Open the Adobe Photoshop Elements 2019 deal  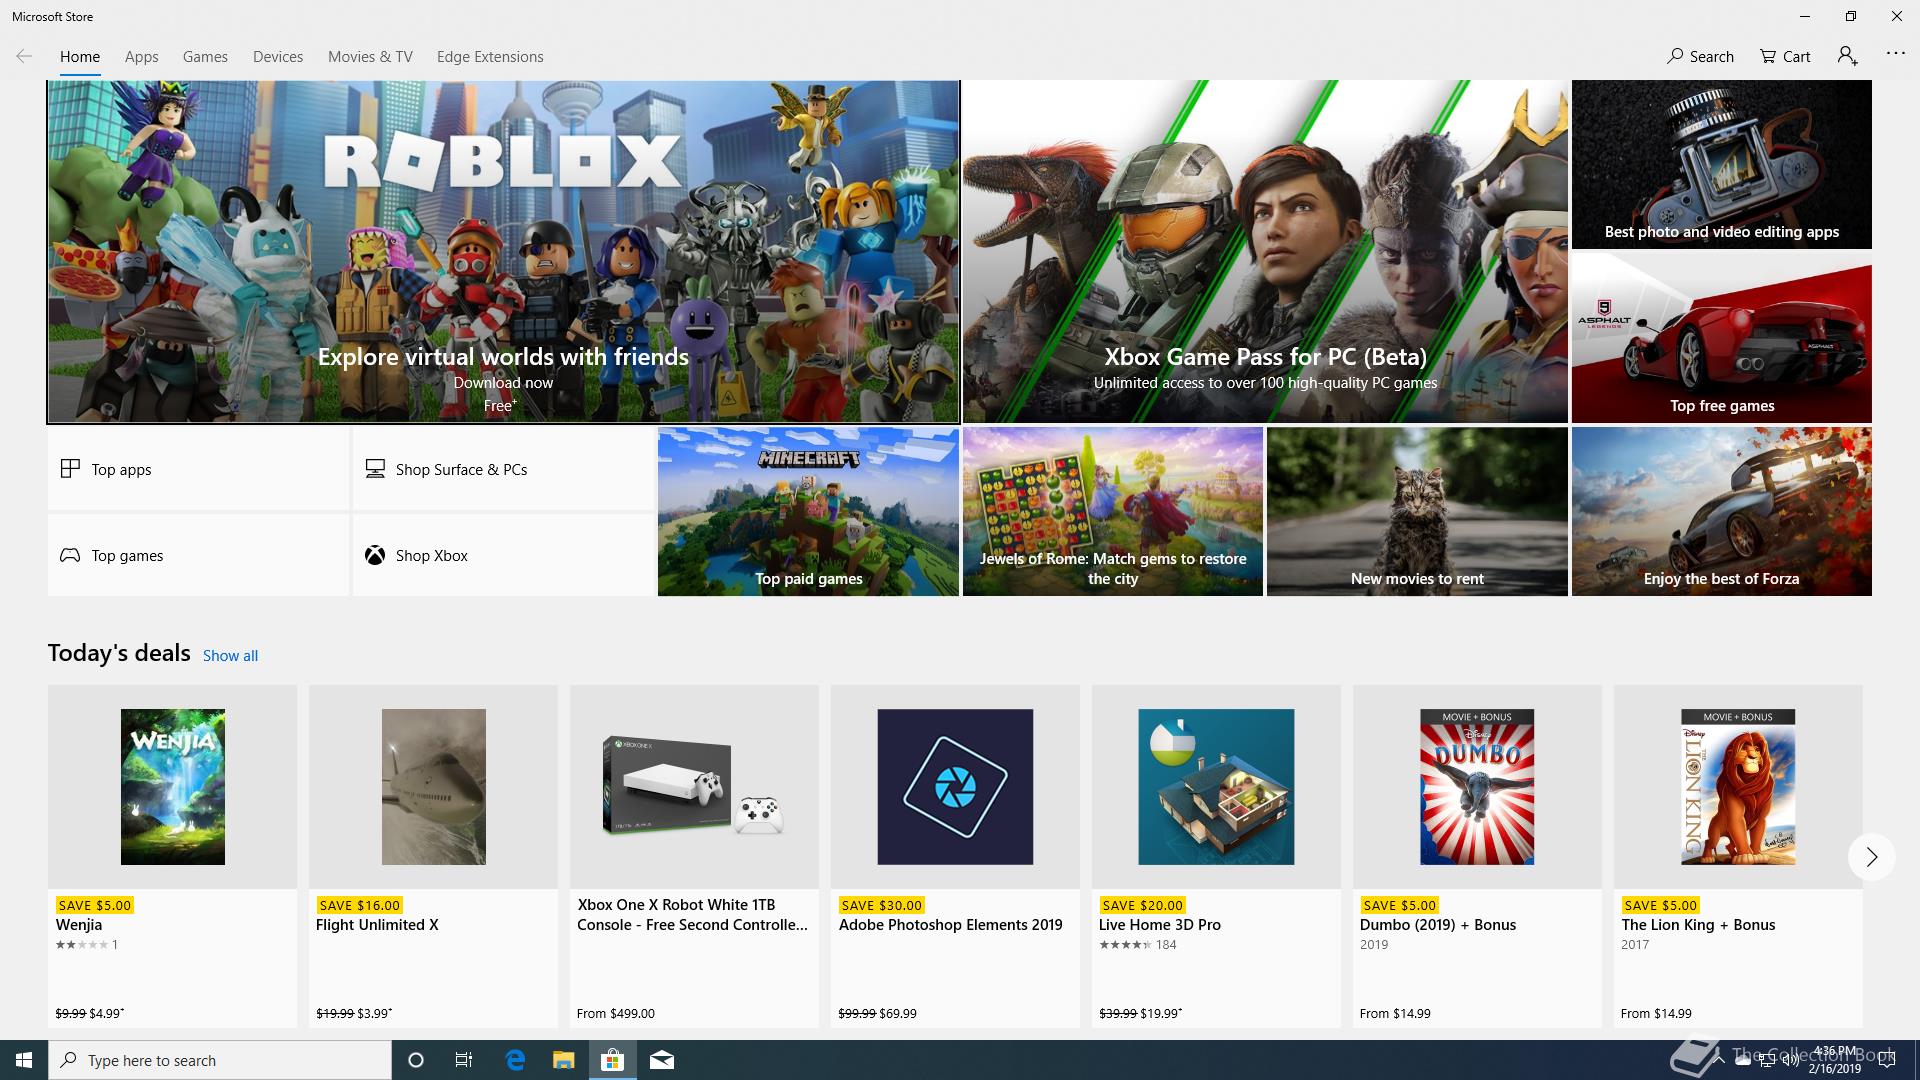coord(955,856)
